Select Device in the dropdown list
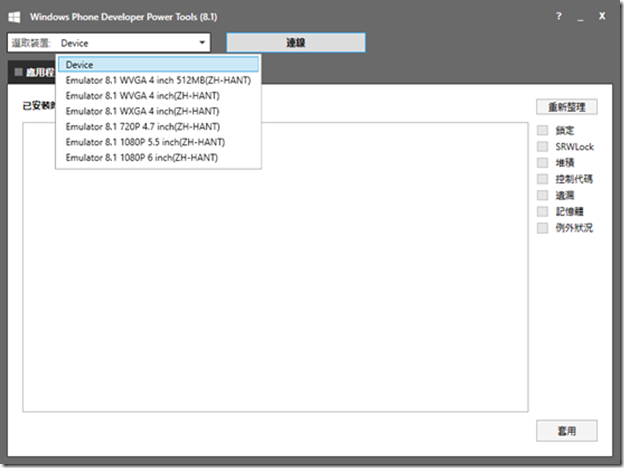The width and height of the screenshot is (624, 468). 158,64
